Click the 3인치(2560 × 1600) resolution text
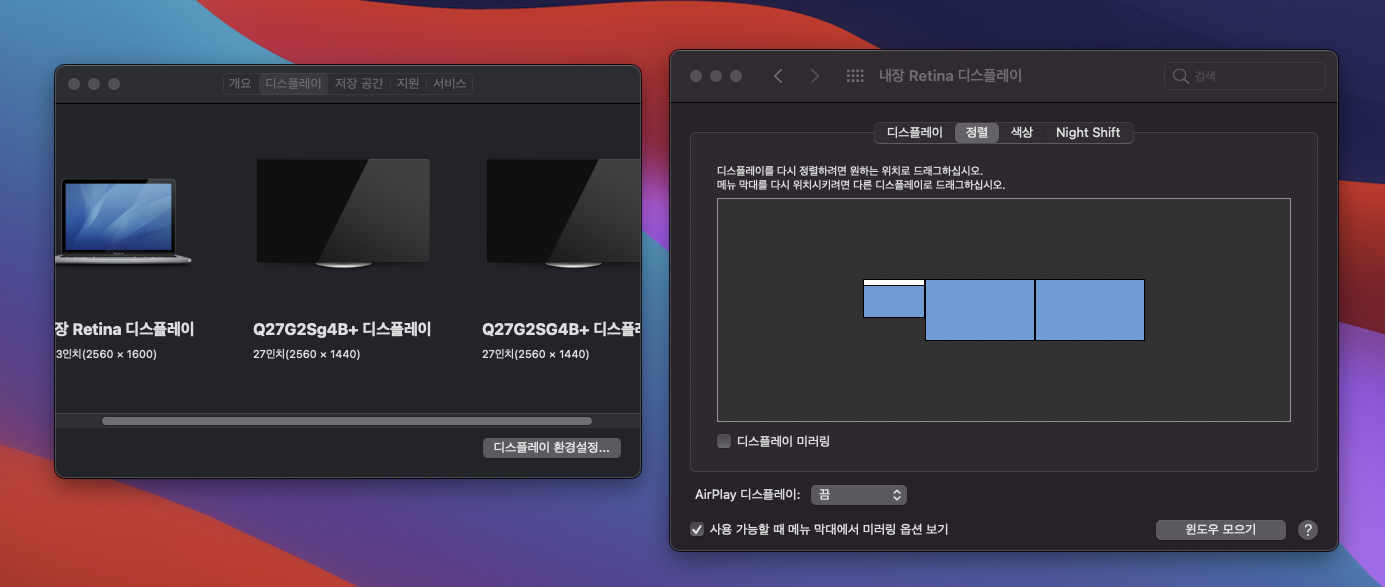Screen dimensions: 1385x587 (x=106, y=354)
